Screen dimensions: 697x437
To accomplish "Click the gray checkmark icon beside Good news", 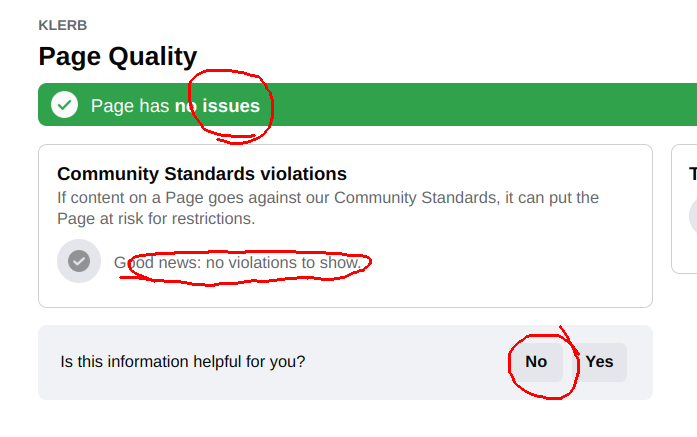I will click(79, 261).
